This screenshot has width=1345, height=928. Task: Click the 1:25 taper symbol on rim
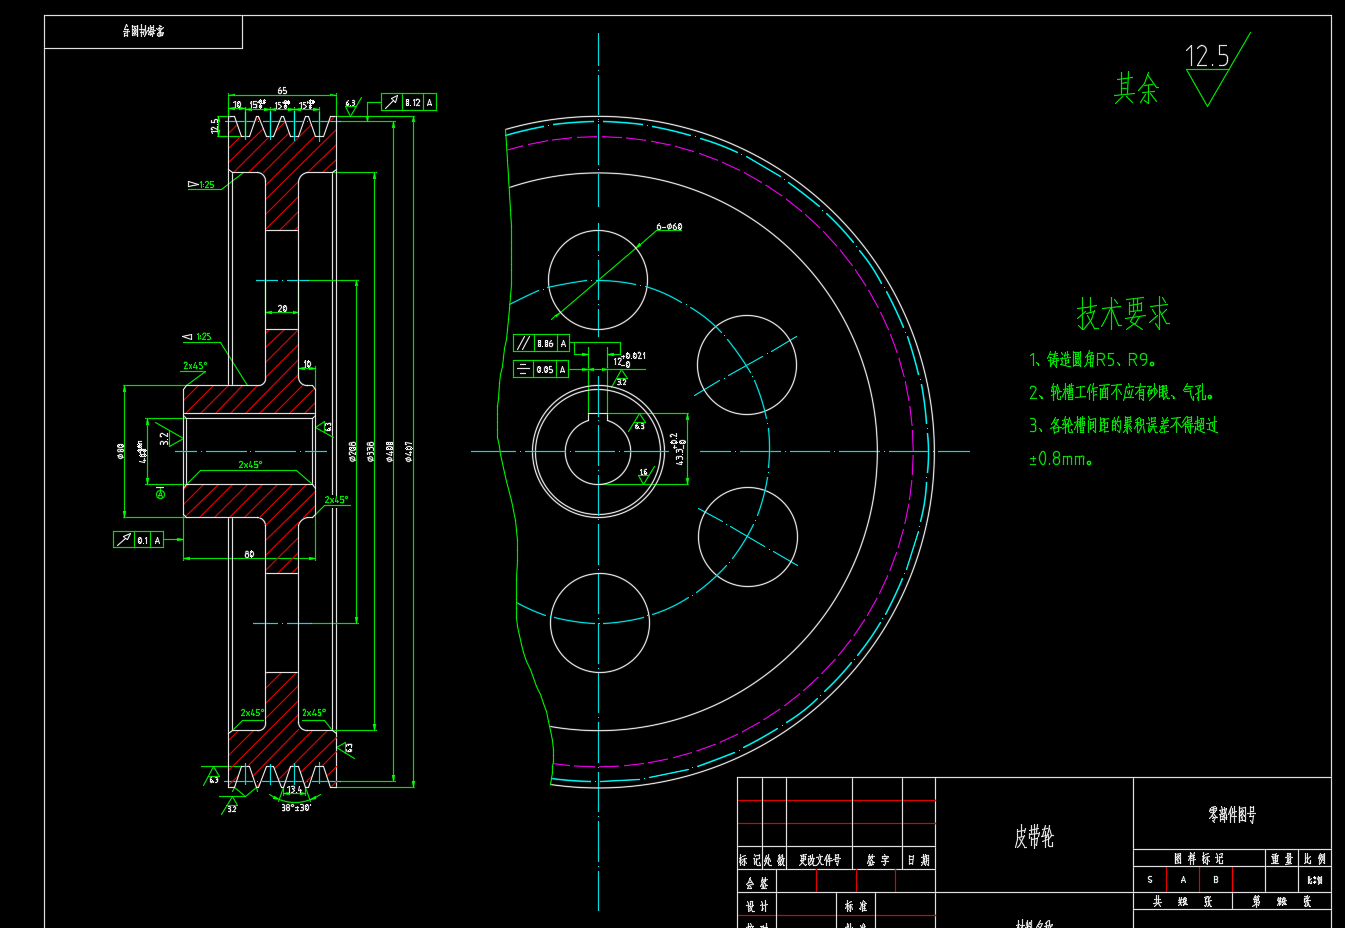(x=206, y=184)
